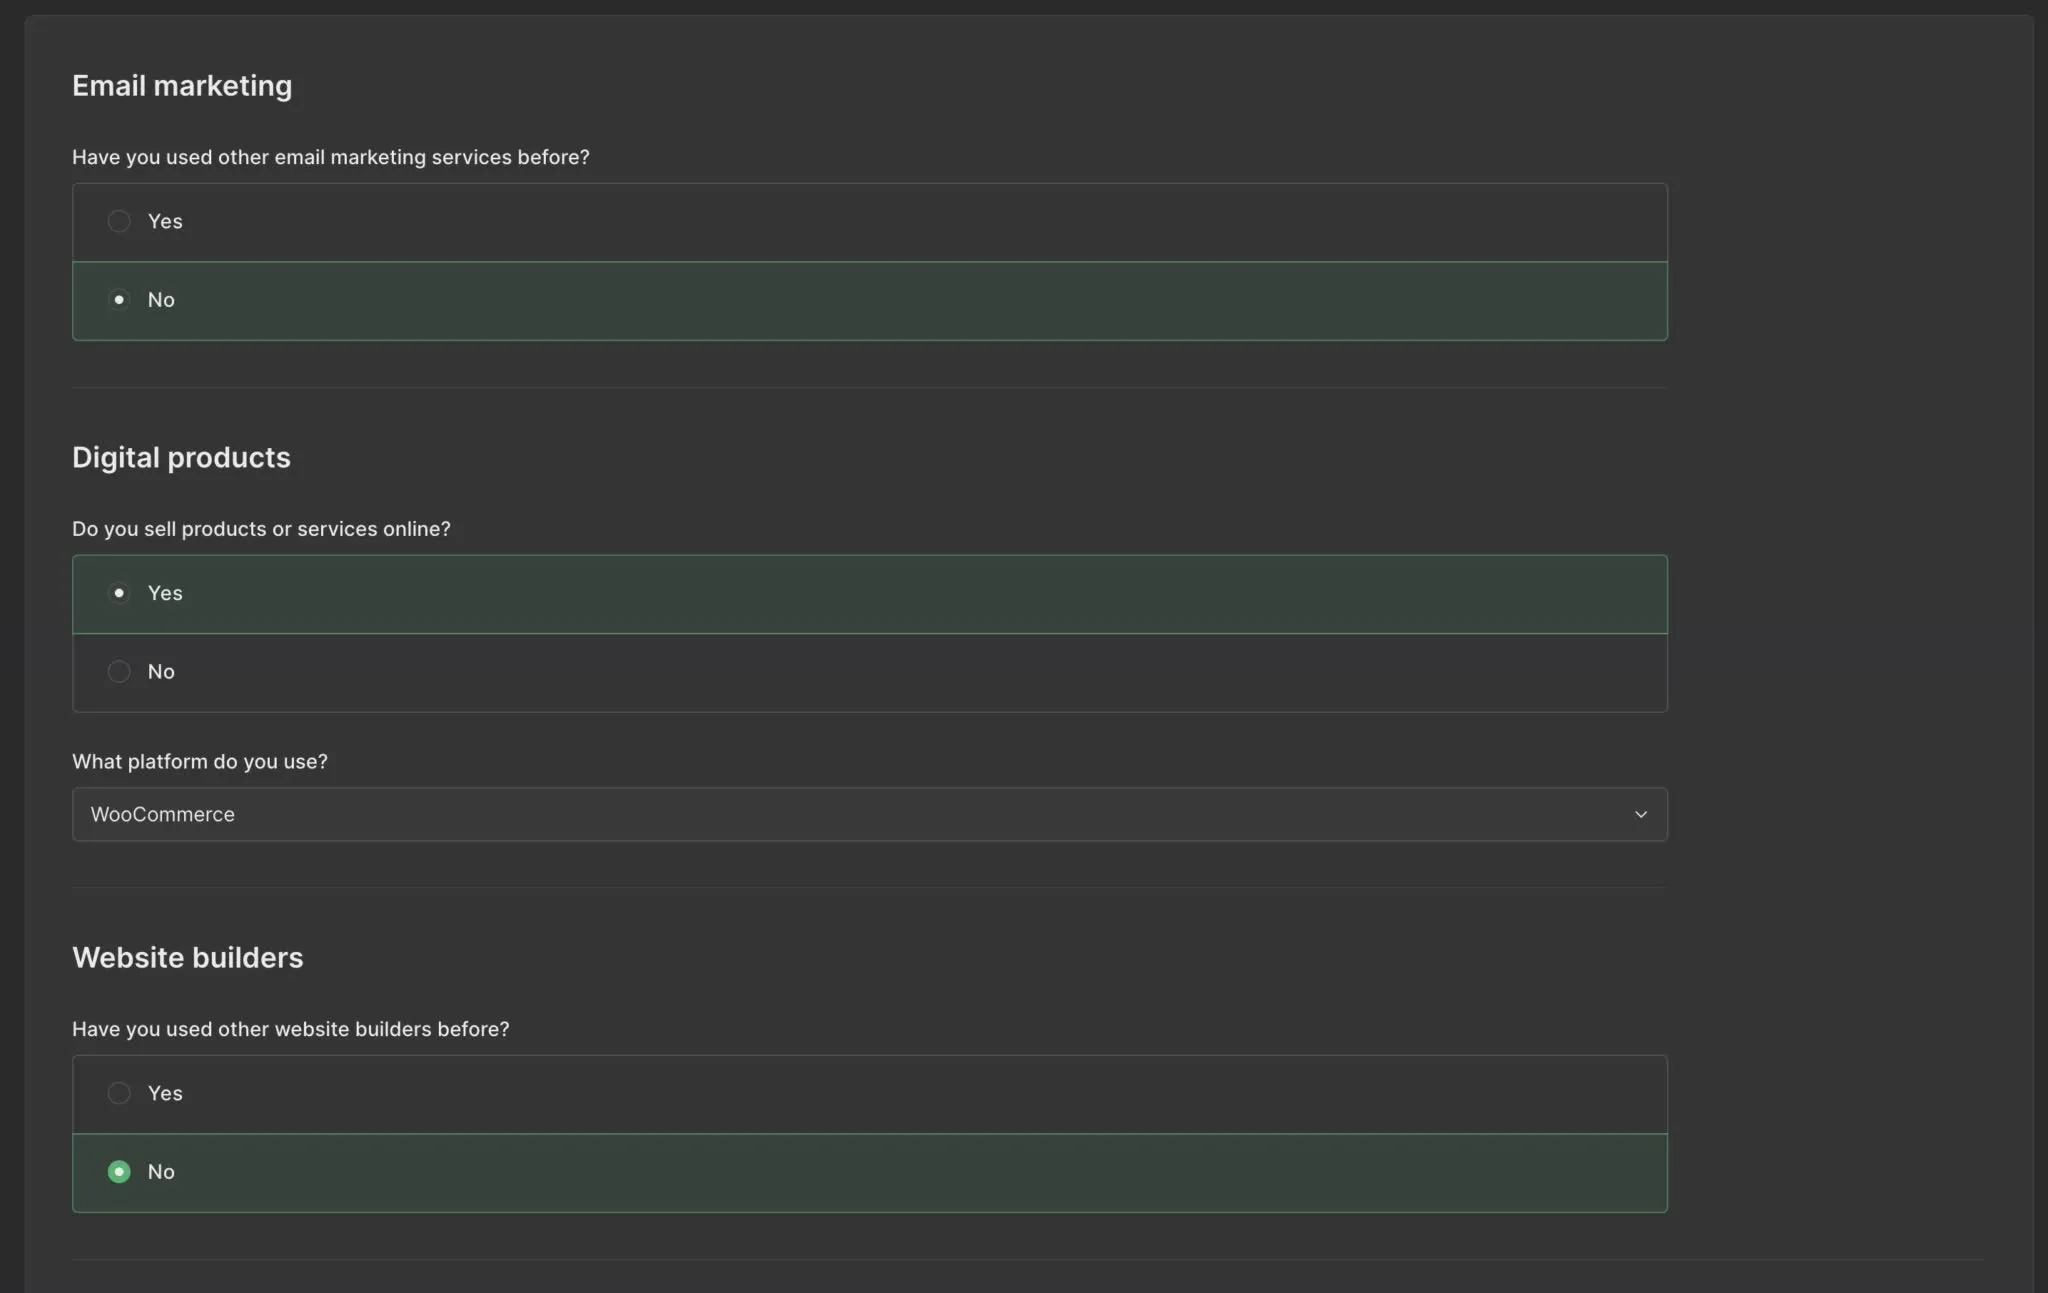Image resolution: width=2048 pixels, height=1293 pixels.
Task: Click the 'Yes' label text in Email marketing
Action: tap(165, 221)
